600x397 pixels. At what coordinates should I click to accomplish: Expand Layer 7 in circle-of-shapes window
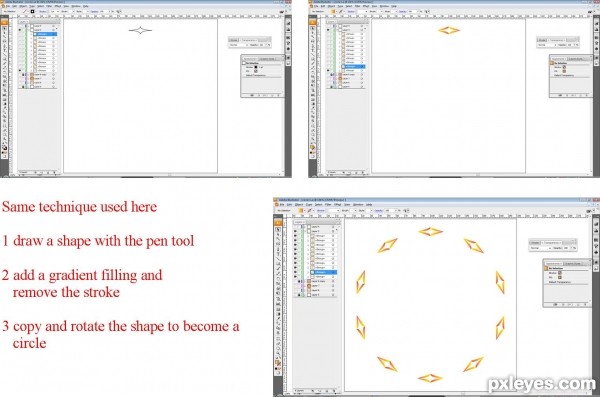[305, 286]
